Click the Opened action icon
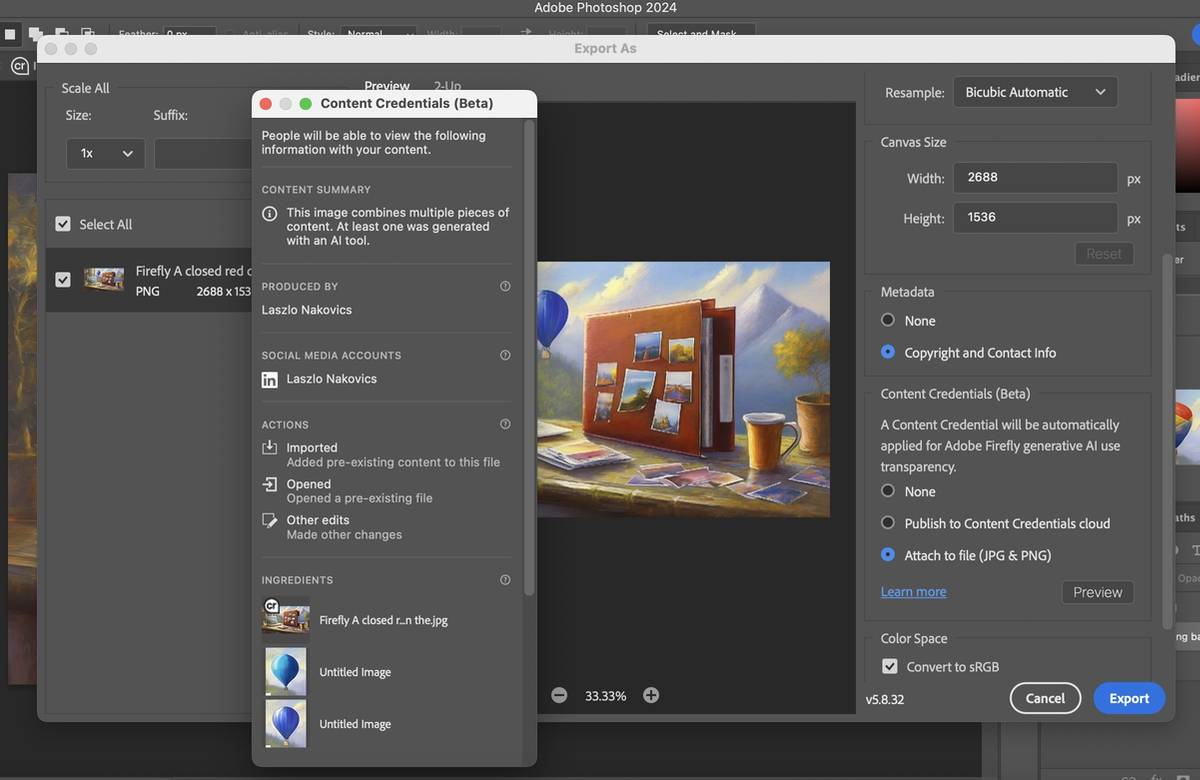The width and height of the screenshot is (1200, 780). click(x=269, y=484)
